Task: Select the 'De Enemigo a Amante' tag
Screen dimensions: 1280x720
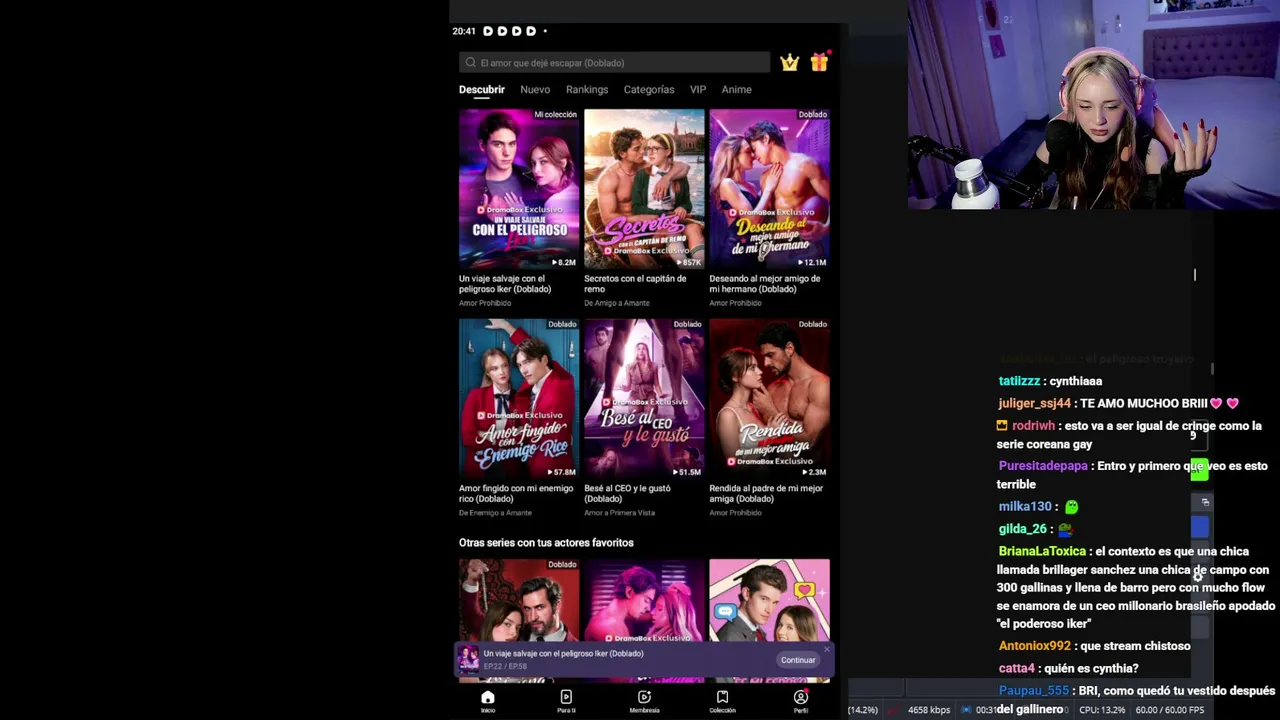Action: (495, 513)
